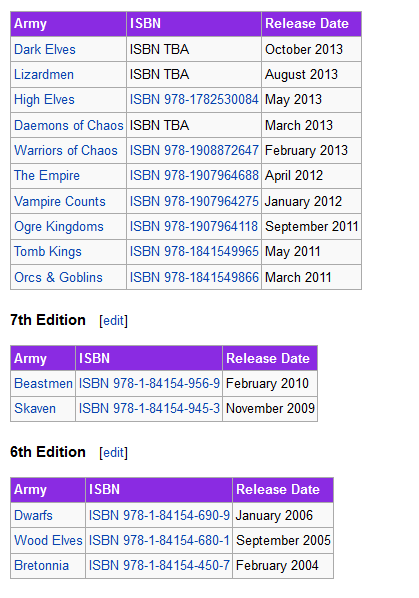The height and width of the screenshot is (598, 419).
Task: Open the Beastmen army page
Action: click(x=43, y=383)
